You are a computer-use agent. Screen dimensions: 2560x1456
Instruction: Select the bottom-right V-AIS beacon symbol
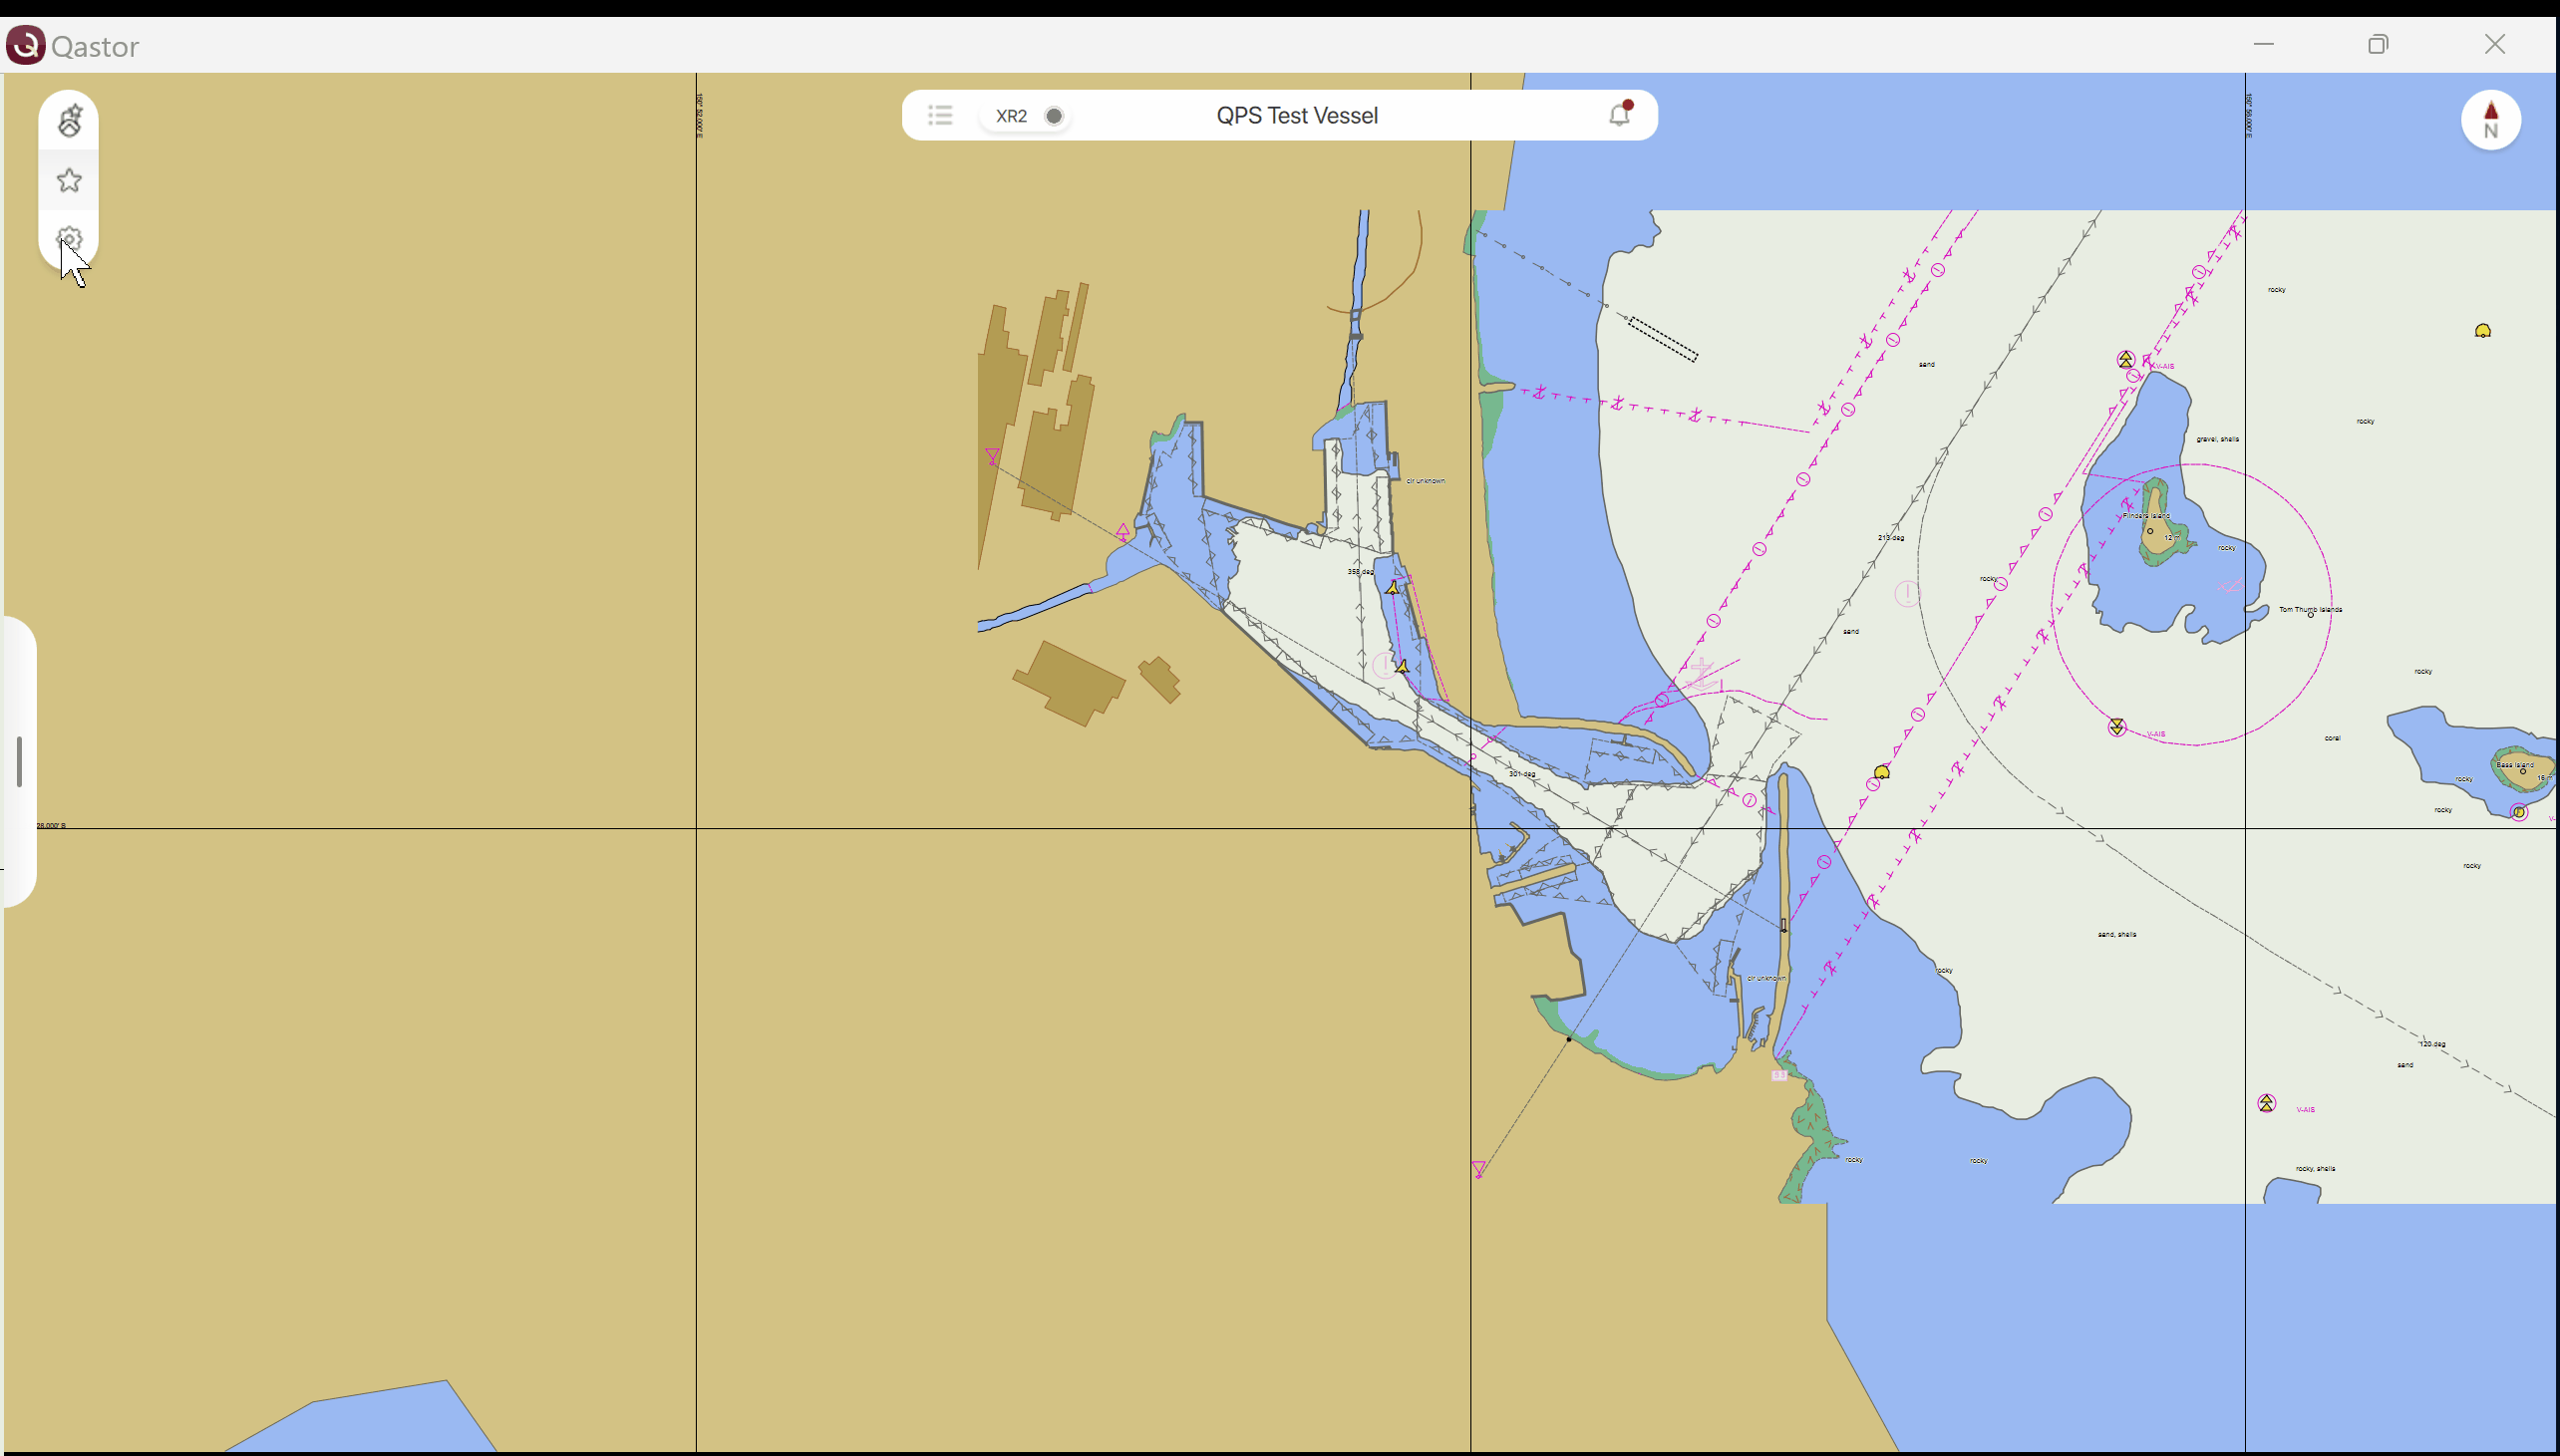coord(2266,1103)
